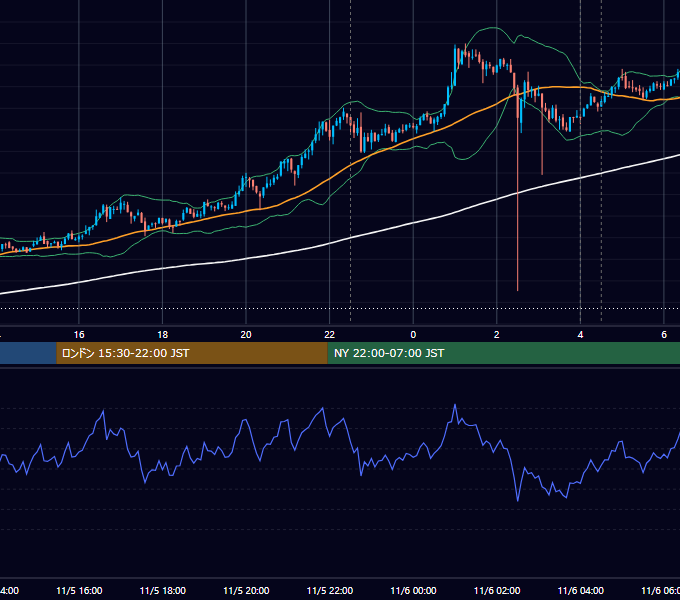Click the London 15:30-22:00 JST session bar
This screenshot has height=600, width=680.
tap(192, 353)
